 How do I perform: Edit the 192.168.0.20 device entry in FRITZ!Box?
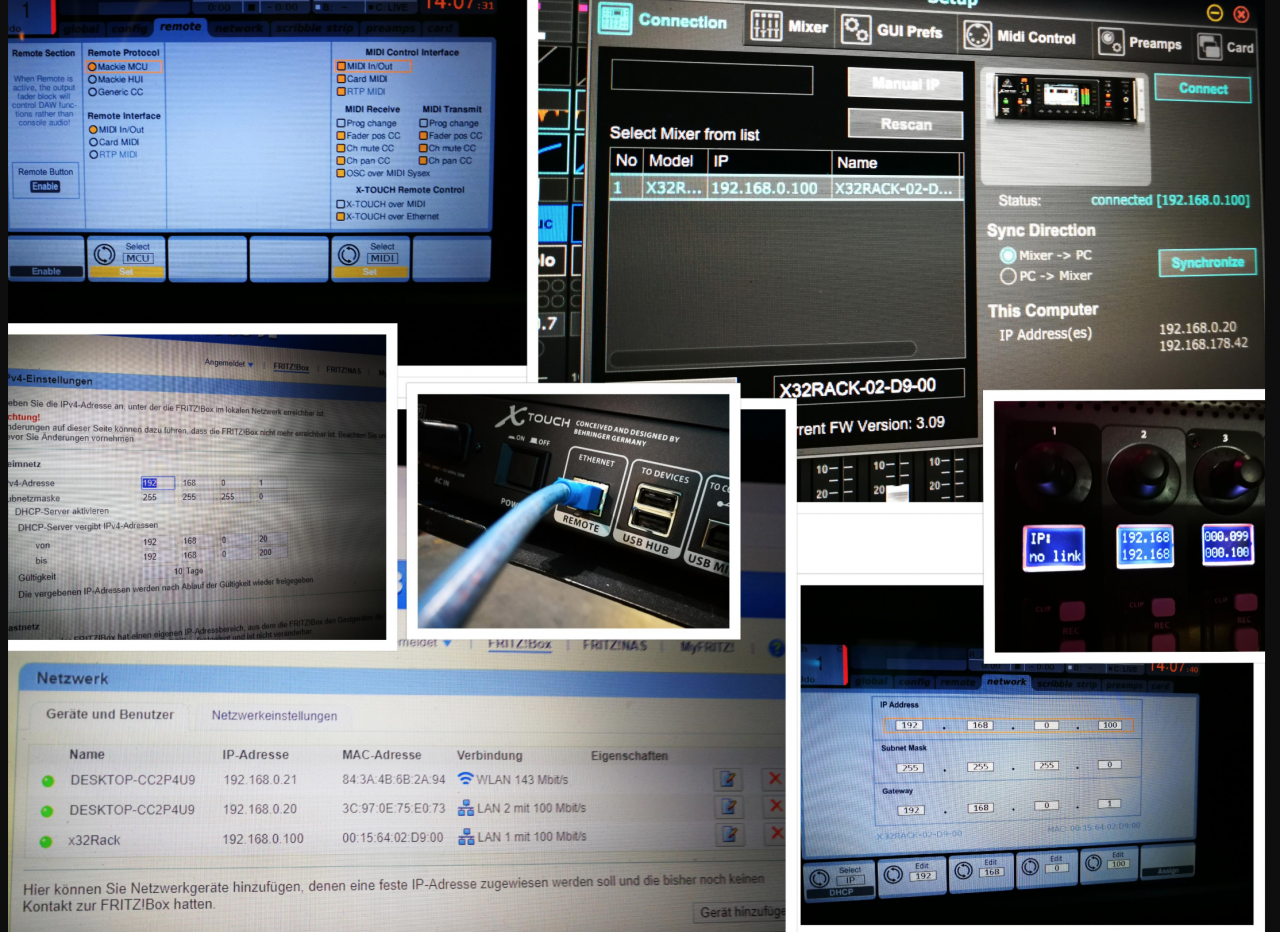point(730,807)
